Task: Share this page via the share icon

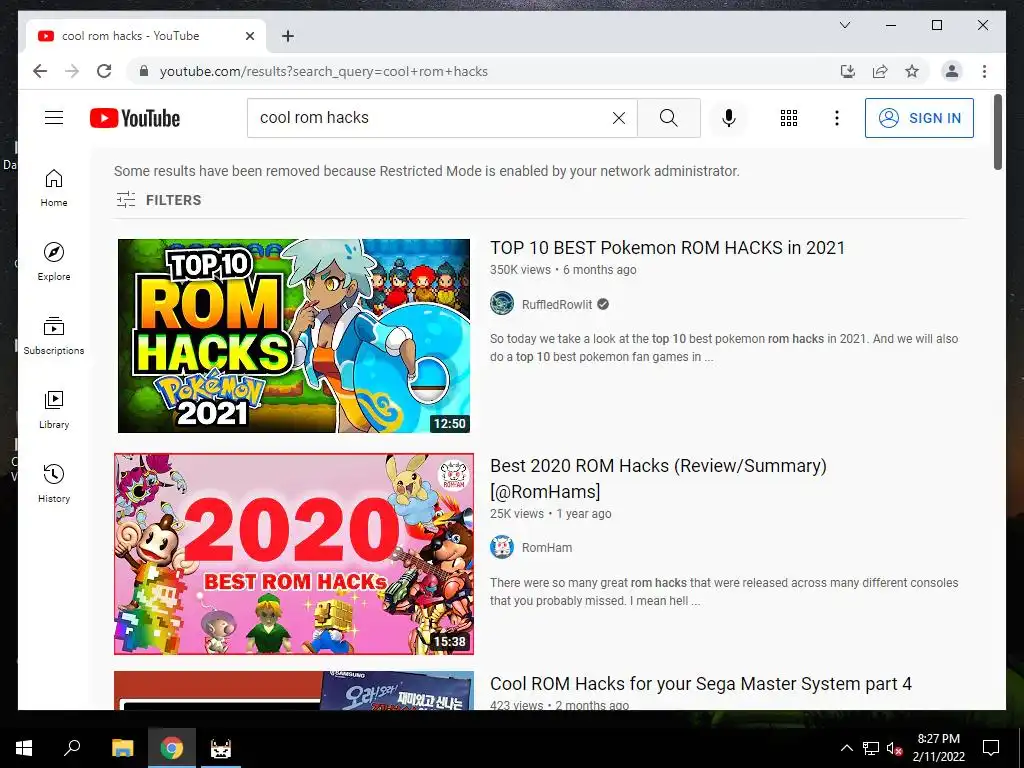Action: (x=880, y=71)
